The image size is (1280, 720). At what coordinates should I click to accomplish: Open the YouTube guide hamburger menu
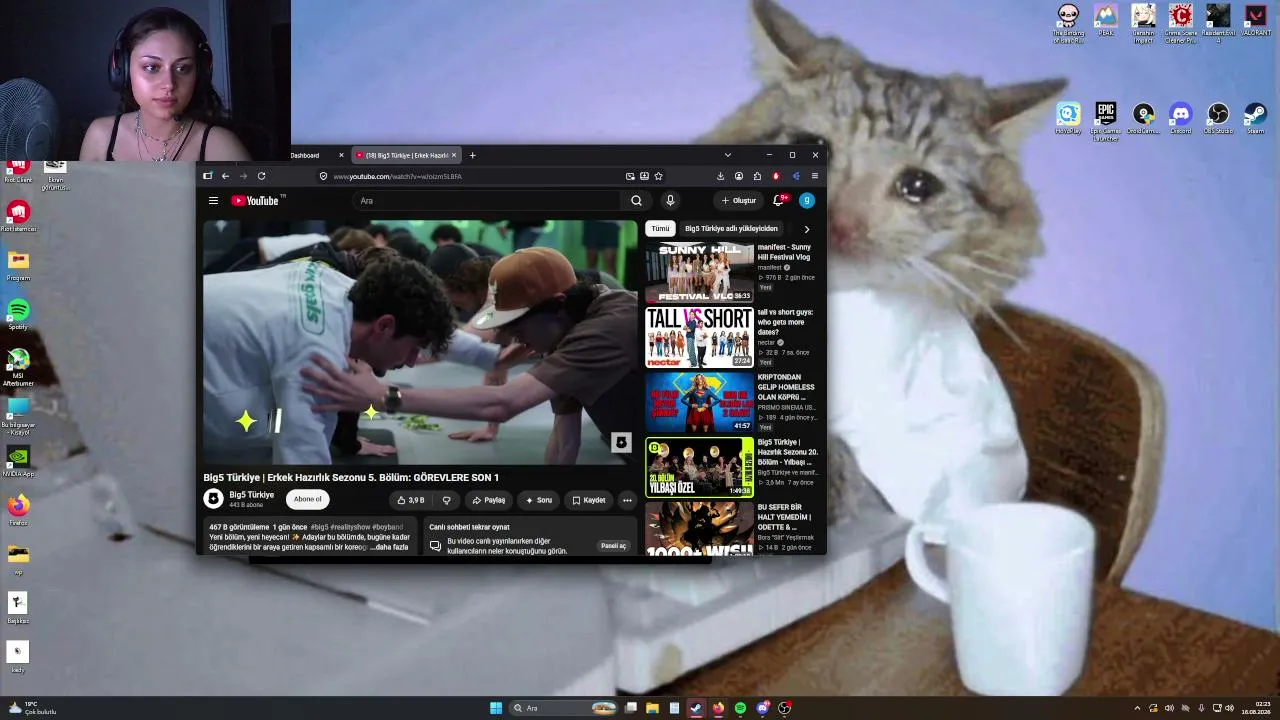point(213,200)
